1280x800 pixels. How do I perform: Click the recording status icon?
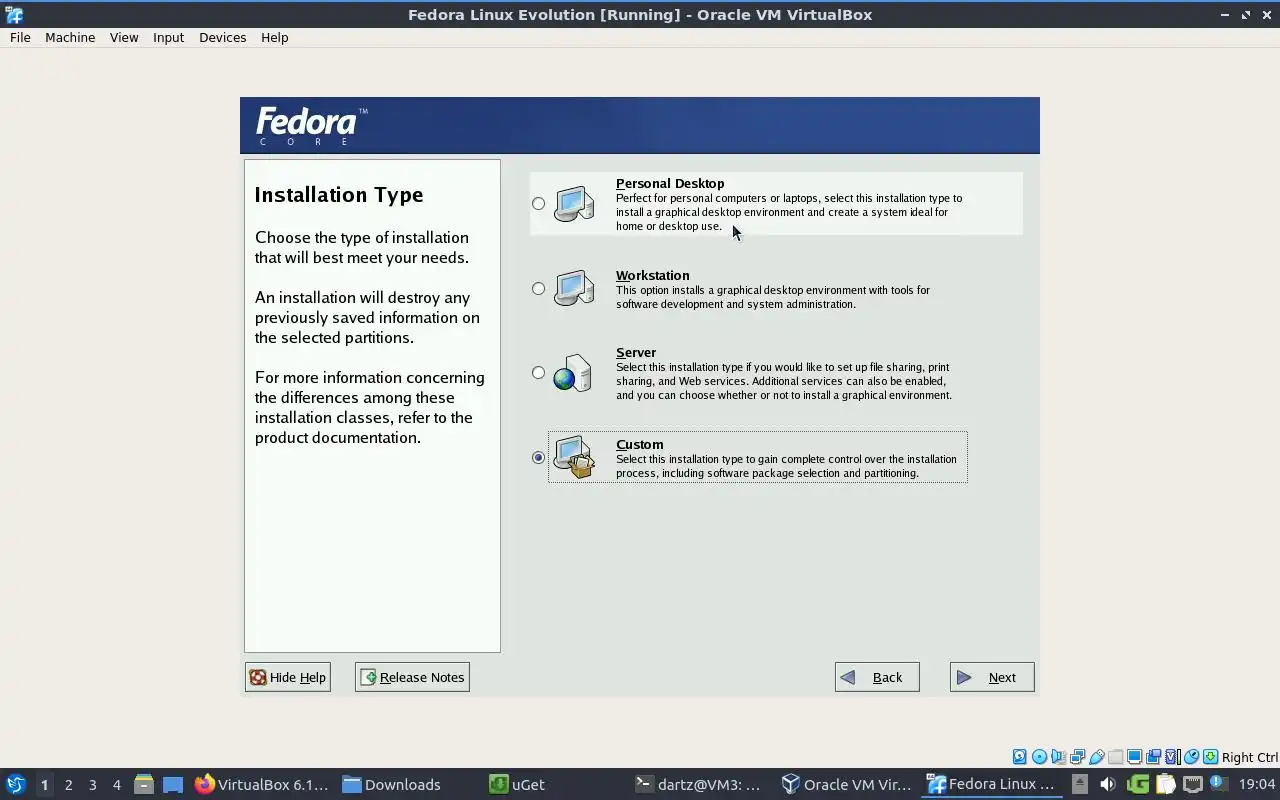(x=1153, y=757)
